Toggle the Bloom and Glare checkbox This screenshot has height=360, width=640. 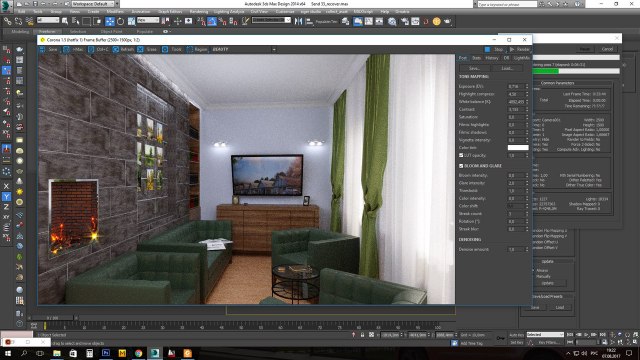[461, 166]
